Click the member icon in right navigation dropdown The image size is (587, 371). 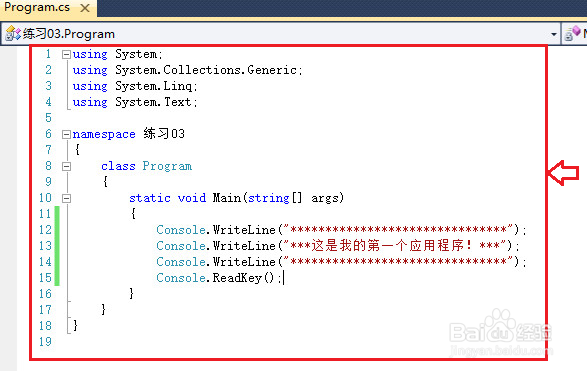(x=572, y=33)
